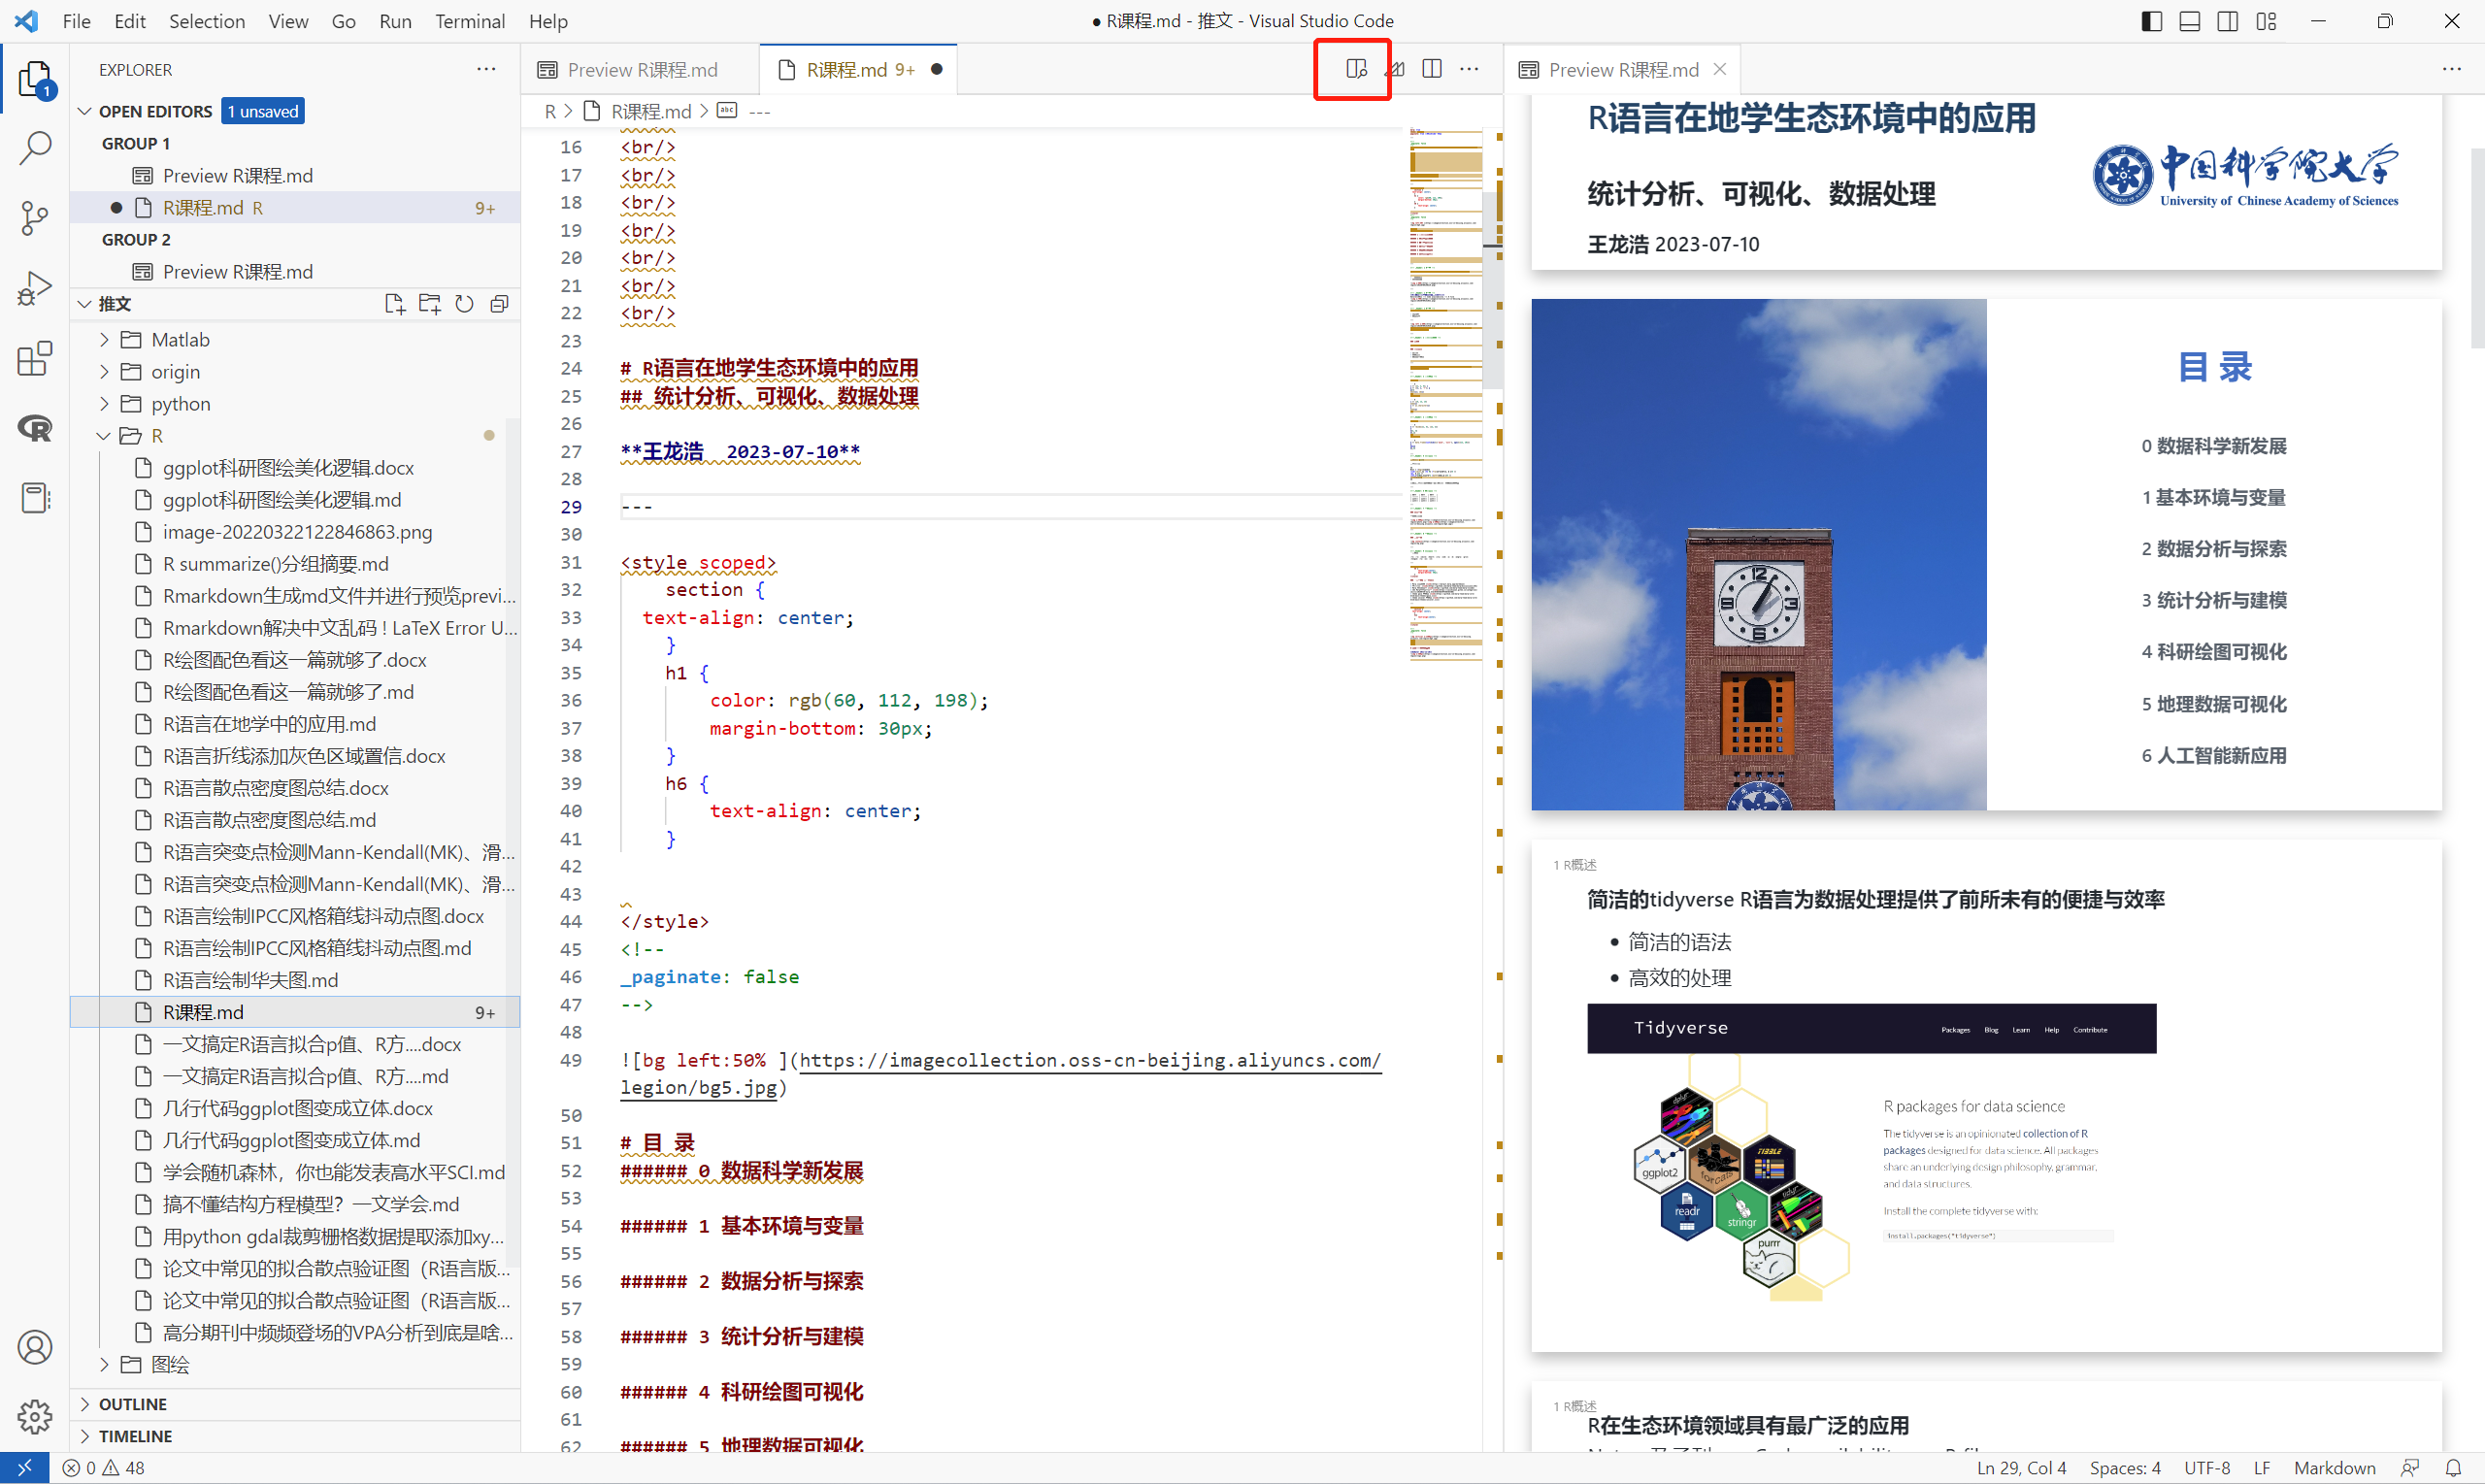Collapse all folders in Explorer
This screenshot has height=1484, width=2485.
pos(499,304)
